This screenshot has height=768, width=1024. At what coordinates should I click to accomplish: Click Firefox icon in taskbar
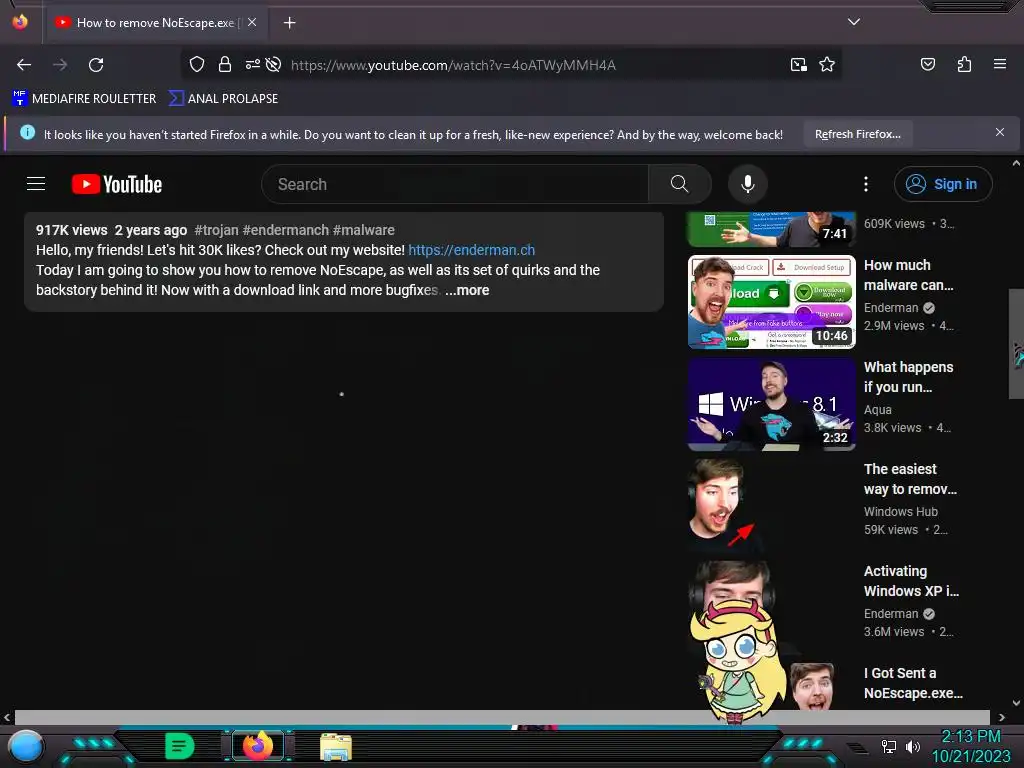tap(257, 746)
